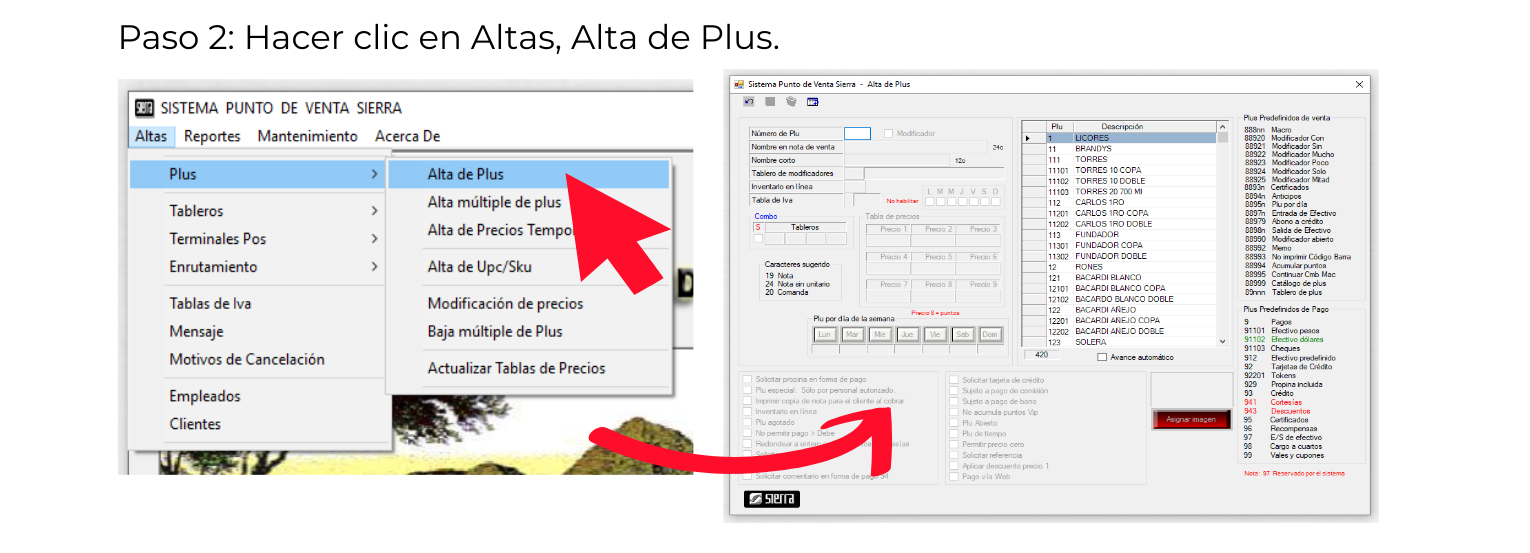Click the trash bin toolbar icon
Image resolution: width=1530 pixels, height=553 pixels.
791,101
